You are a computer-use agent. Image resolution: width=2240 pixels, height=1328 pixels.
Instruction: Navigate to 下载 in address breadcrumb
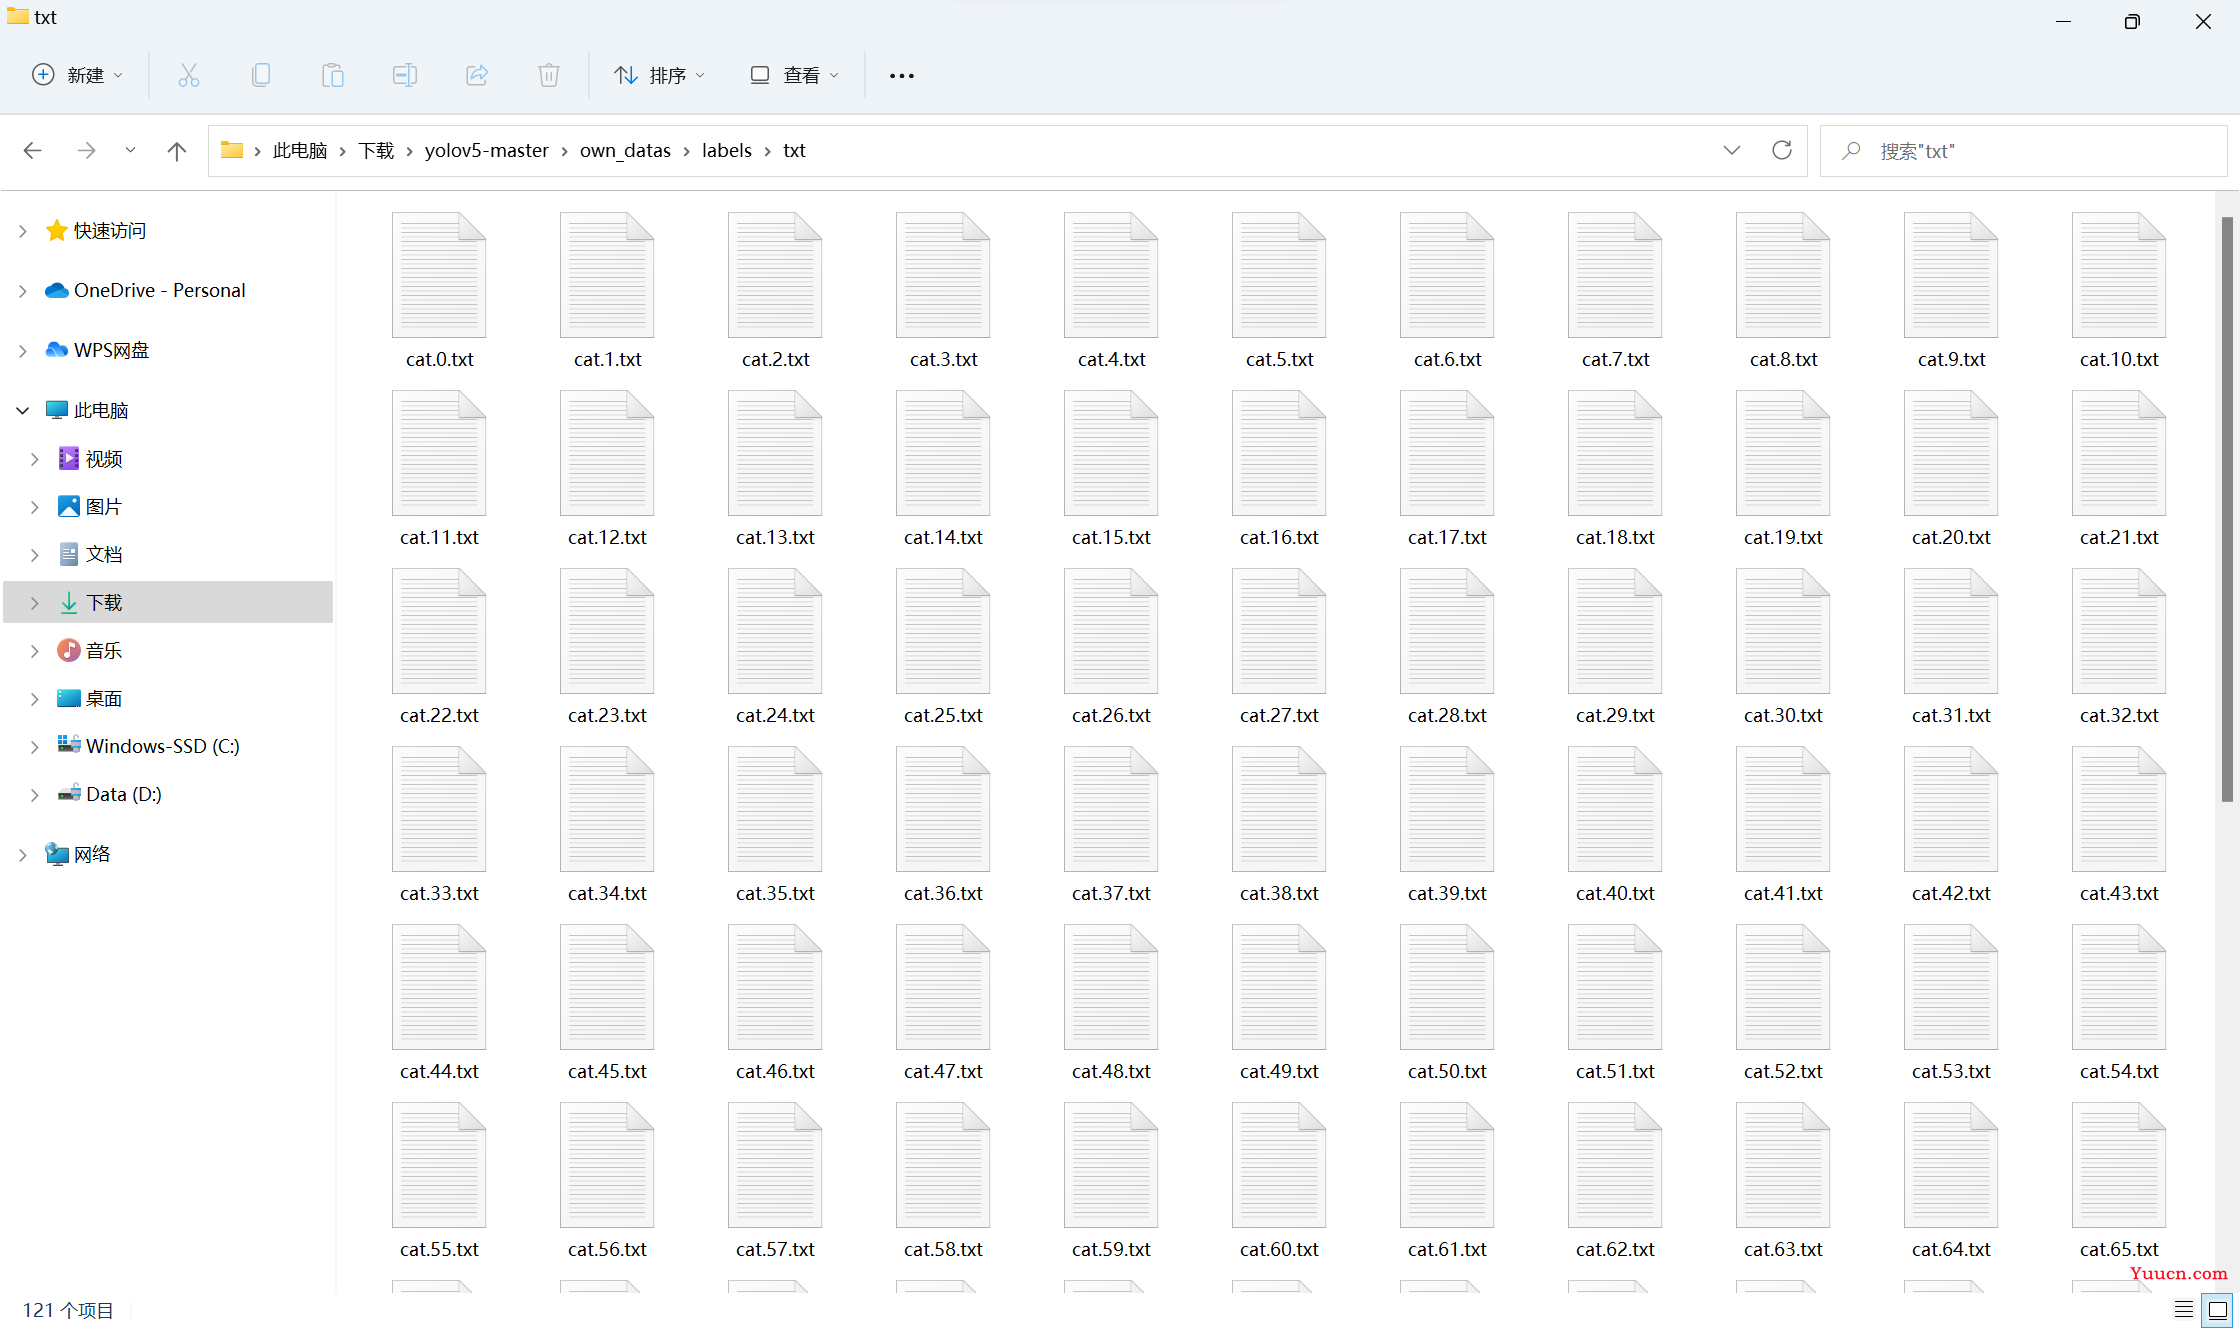376,150
